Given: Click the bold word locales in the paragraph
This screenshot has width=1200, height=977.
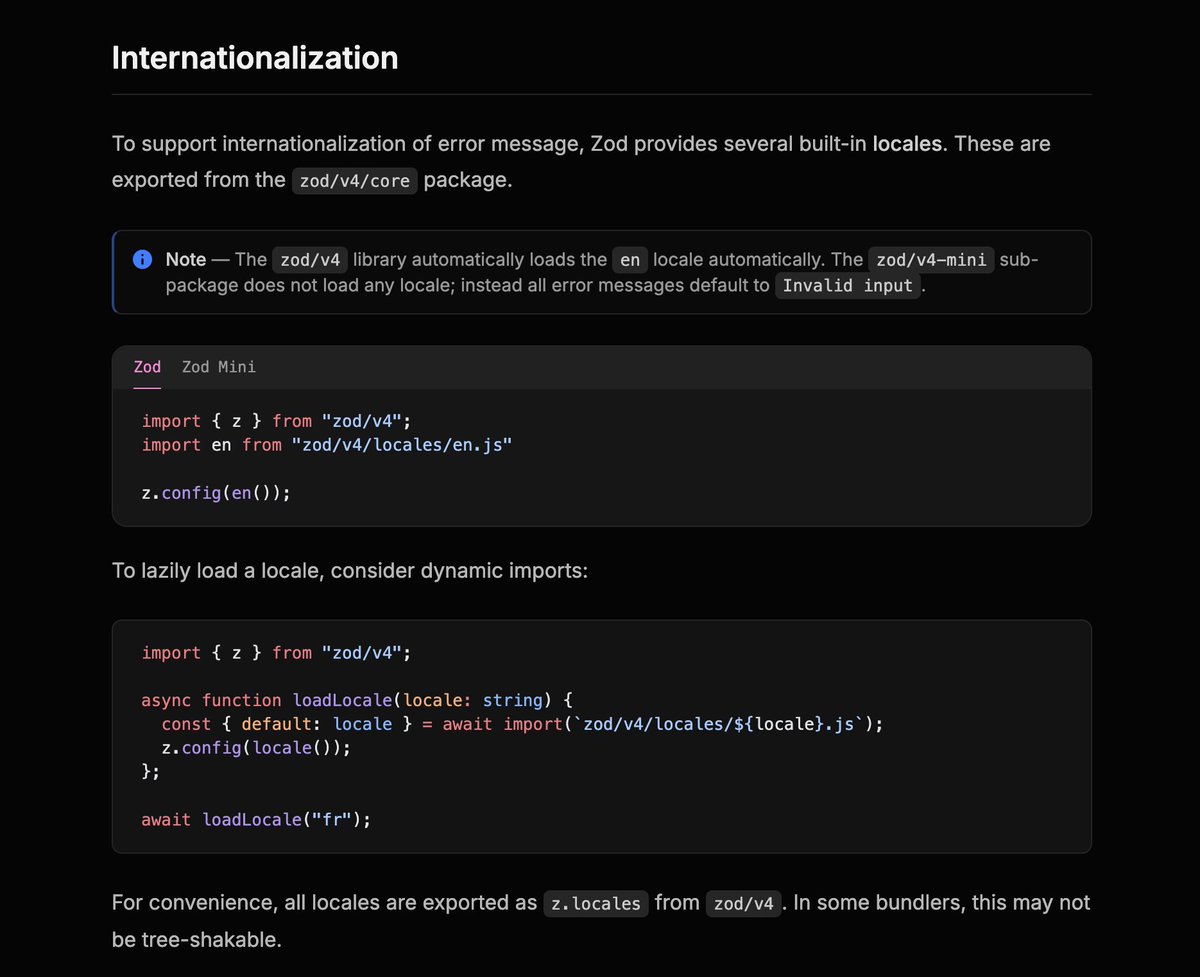Looking at the screenshot, I should point(907,144).
